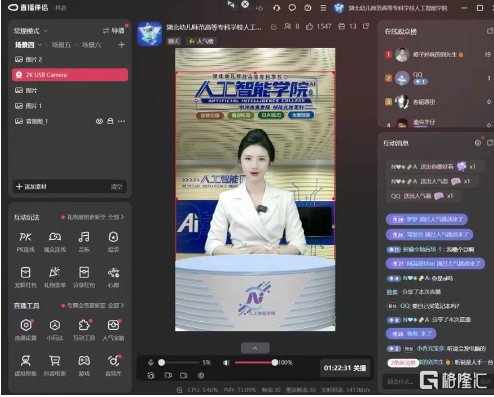Click the headphone monitor icon bottom-left of controls
The width and height of the screenshot is (494, 397).
point(151,375)
